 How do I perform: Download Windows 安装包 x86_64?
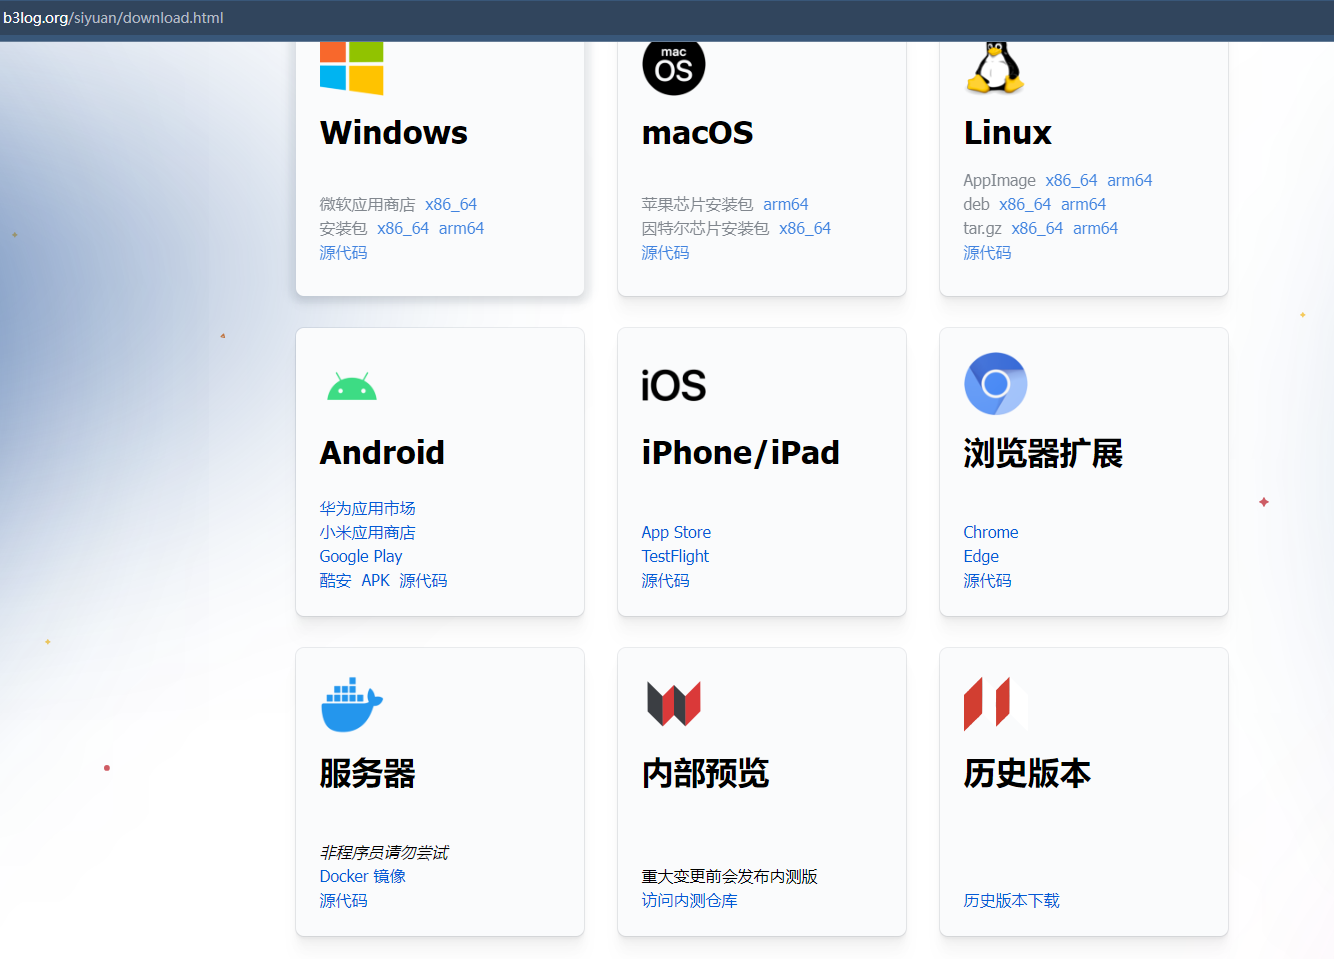(x=403, y=228)
